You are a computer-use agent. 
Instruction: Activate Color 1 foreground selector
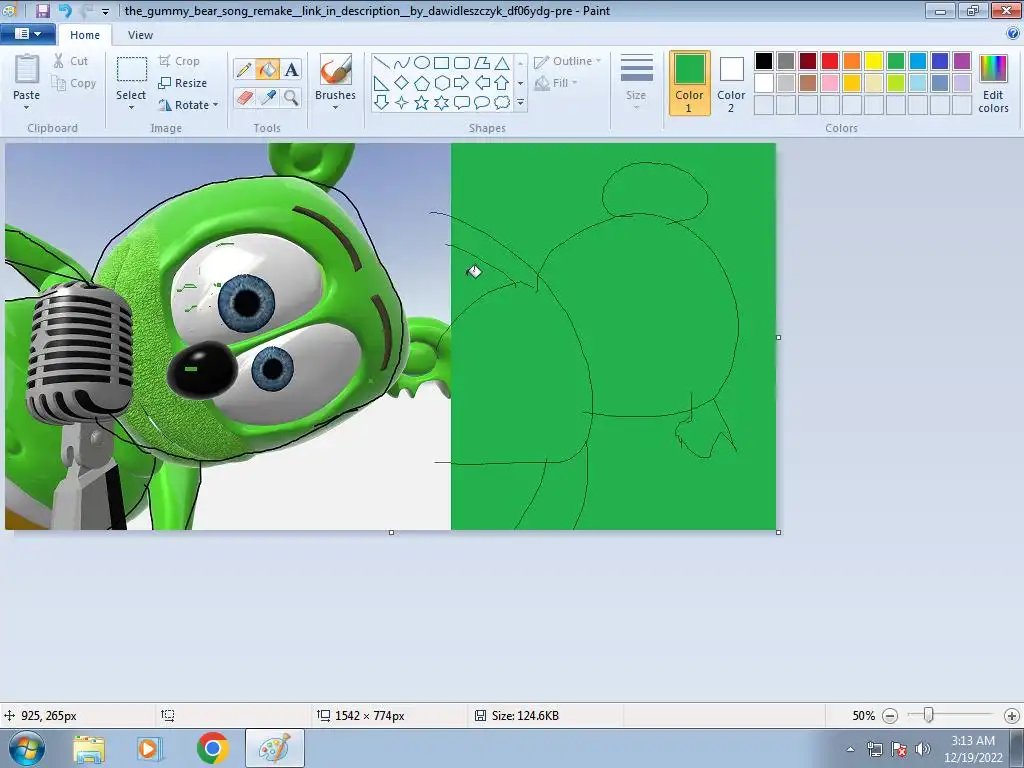690,83
